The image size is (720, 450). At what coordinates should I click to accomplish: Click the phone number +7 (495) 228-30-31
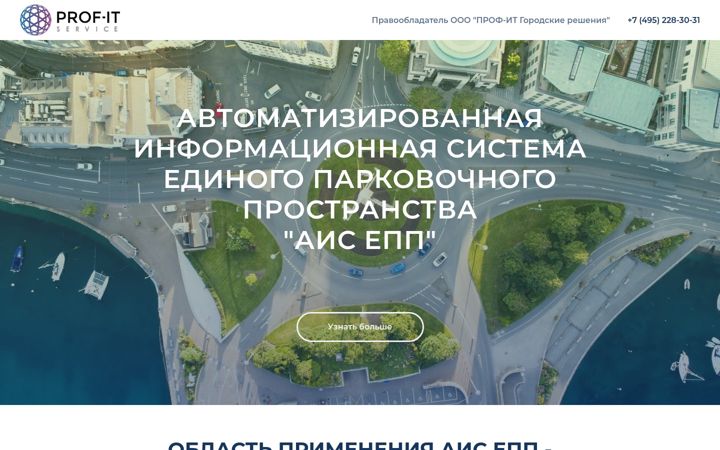[664, 20]
